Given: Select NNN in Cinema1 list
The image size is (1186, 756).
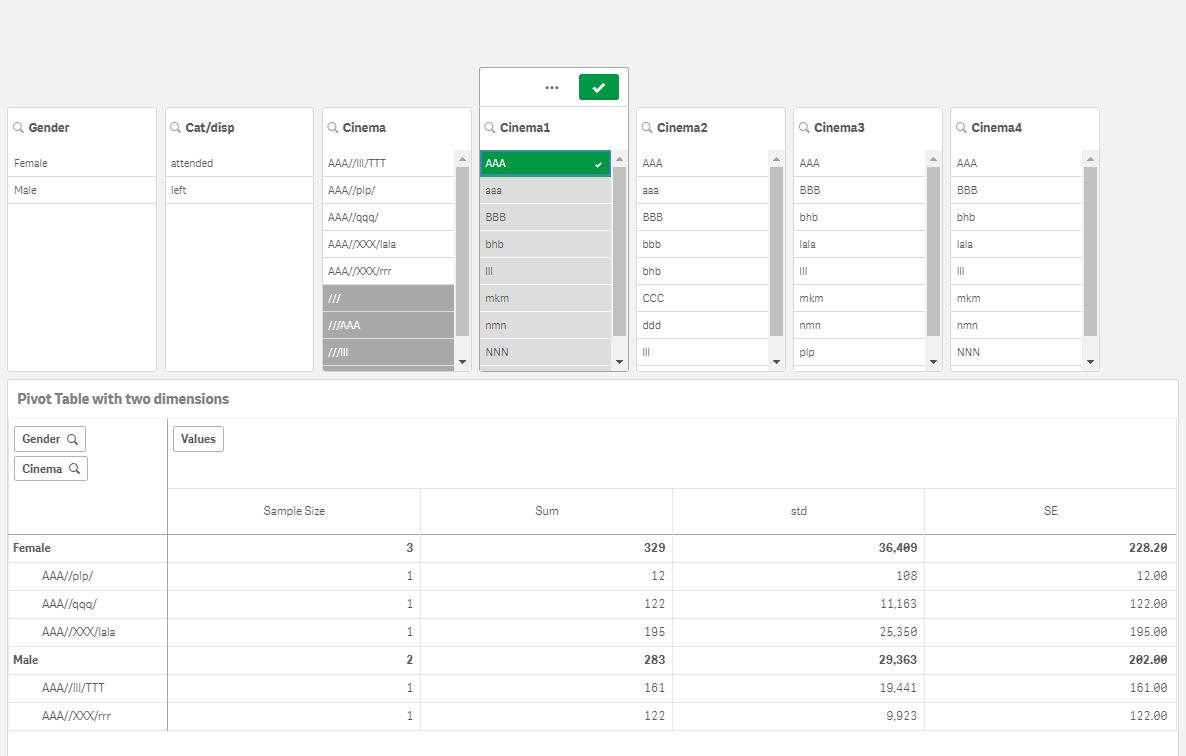Looking at the screenshot, I should pyautogui.click(x=545, y=352).
